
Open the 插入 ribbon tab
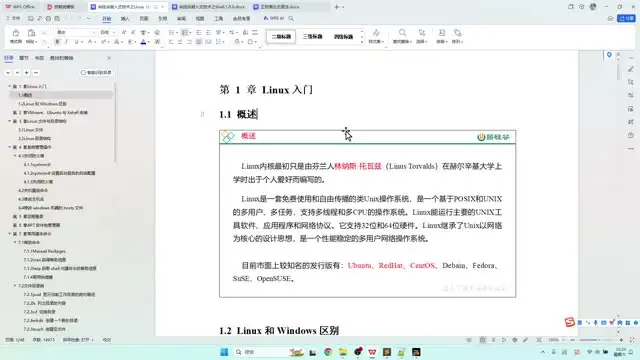pos(125,19)
